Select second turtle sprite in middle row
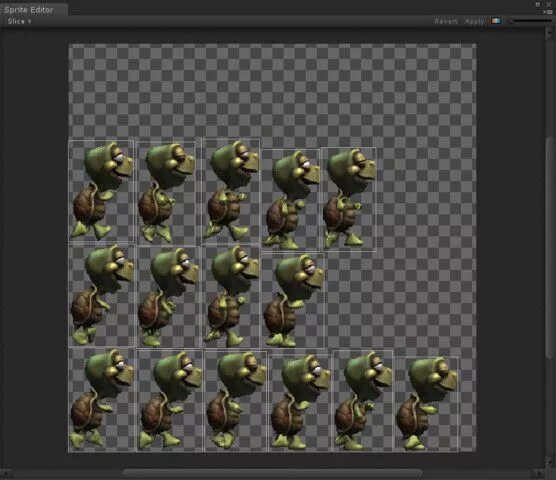 [168, 297]
